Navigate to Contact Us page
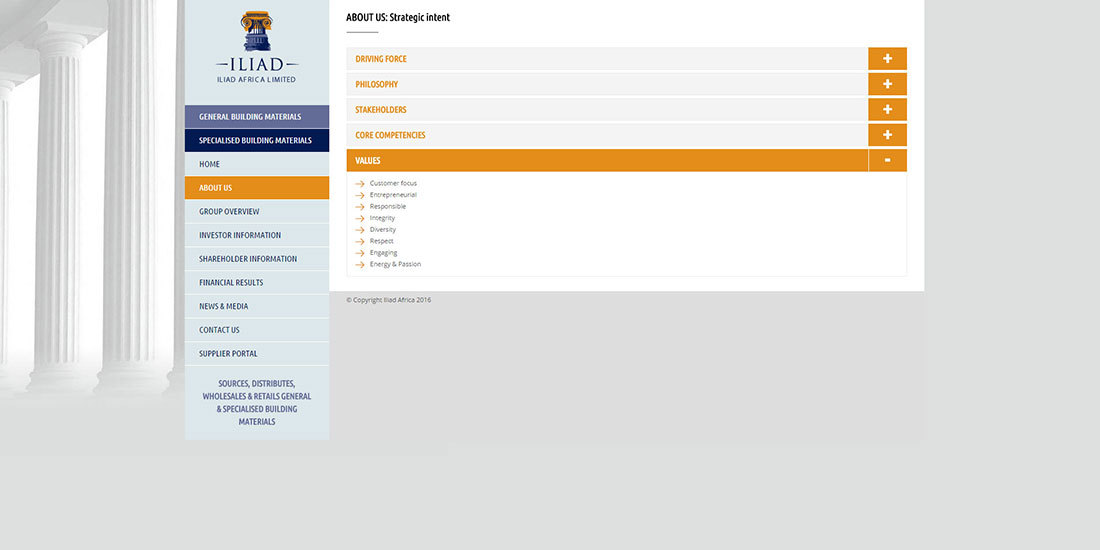This screenshot has height=550, width=1100. [219, 330]
